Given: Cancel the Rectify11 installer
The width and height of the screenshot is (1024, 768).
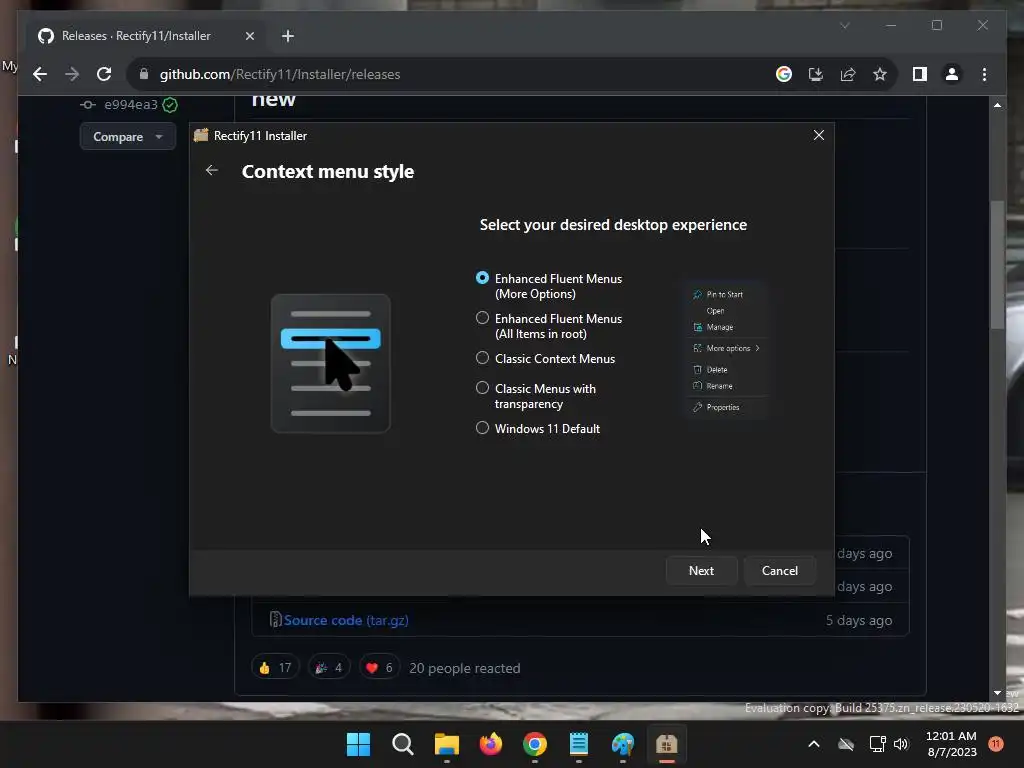Looking at the screenshot, I should coord(780,571).
